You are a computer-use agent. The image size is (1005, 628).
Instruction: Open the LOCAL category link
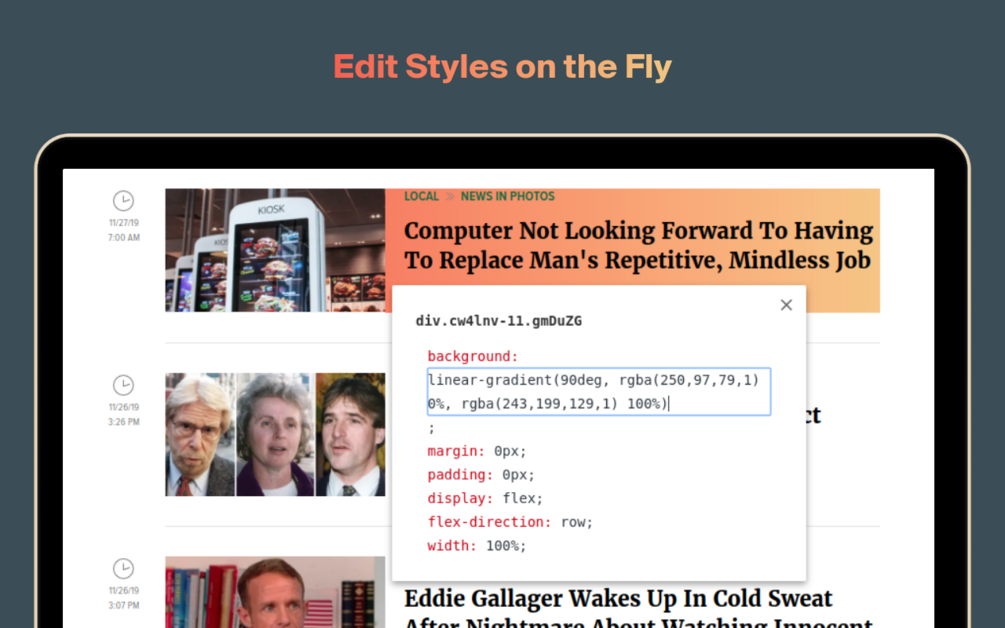(421, 196)
